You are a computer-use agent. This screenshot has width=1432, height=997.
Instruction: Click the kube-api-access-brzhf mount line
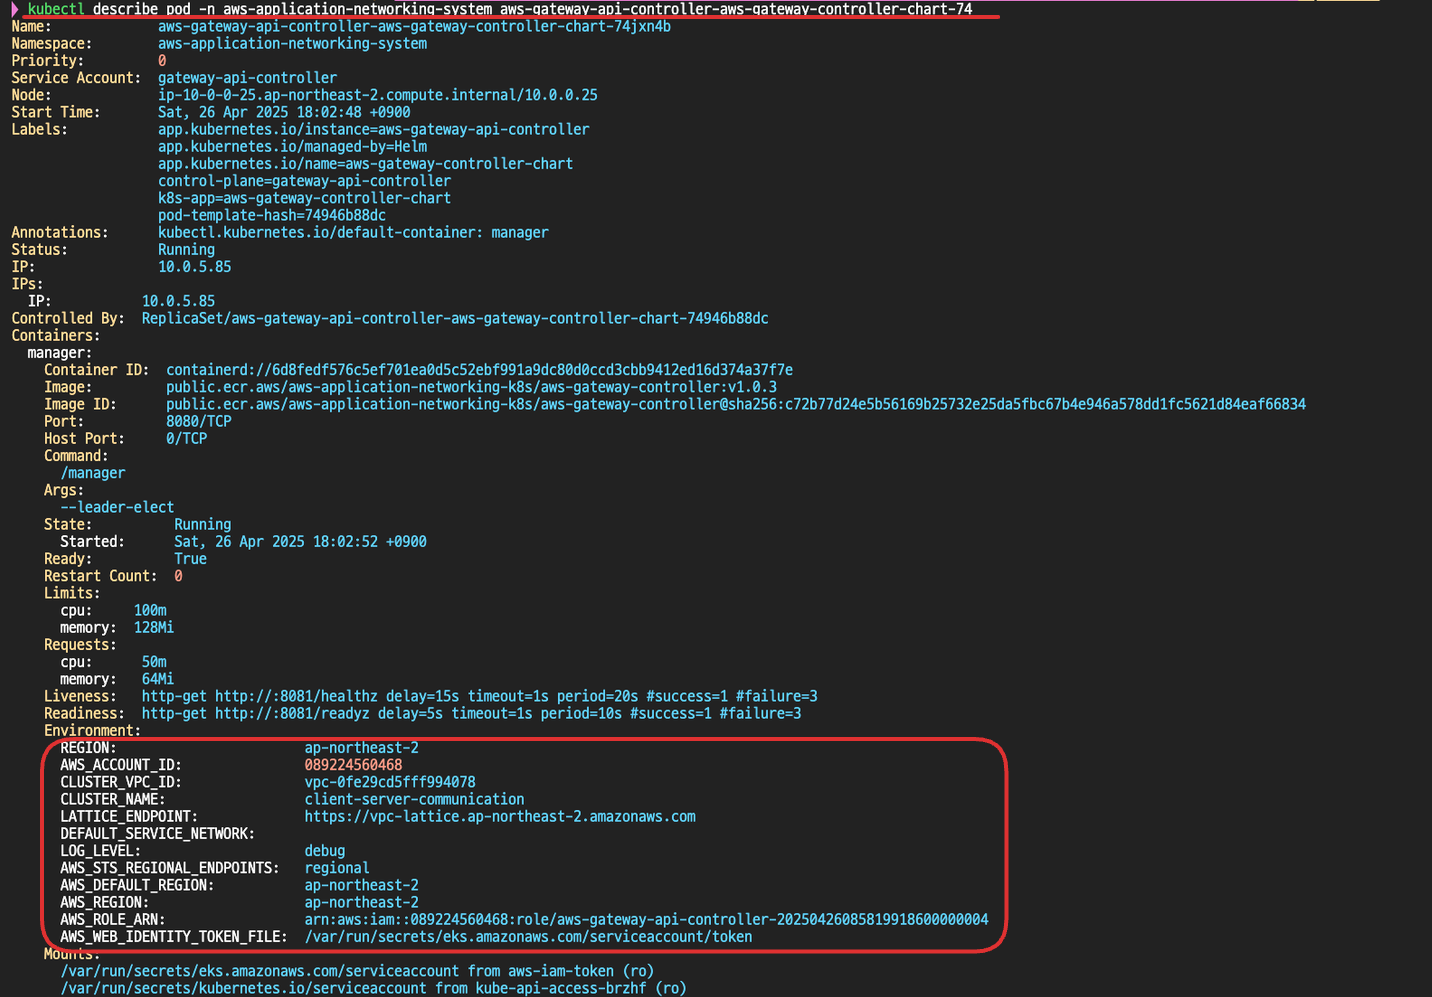(x=373, y=988)
